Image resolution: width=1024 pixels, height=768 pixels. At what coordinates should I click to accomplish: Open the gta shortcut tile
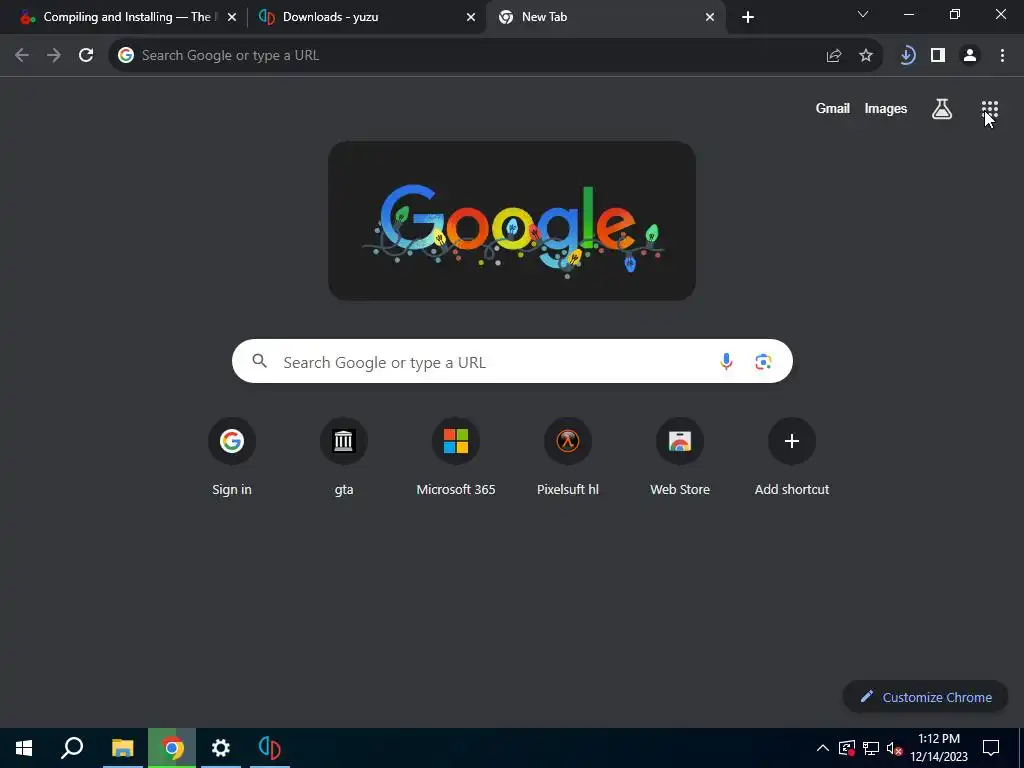pos(344,457)
